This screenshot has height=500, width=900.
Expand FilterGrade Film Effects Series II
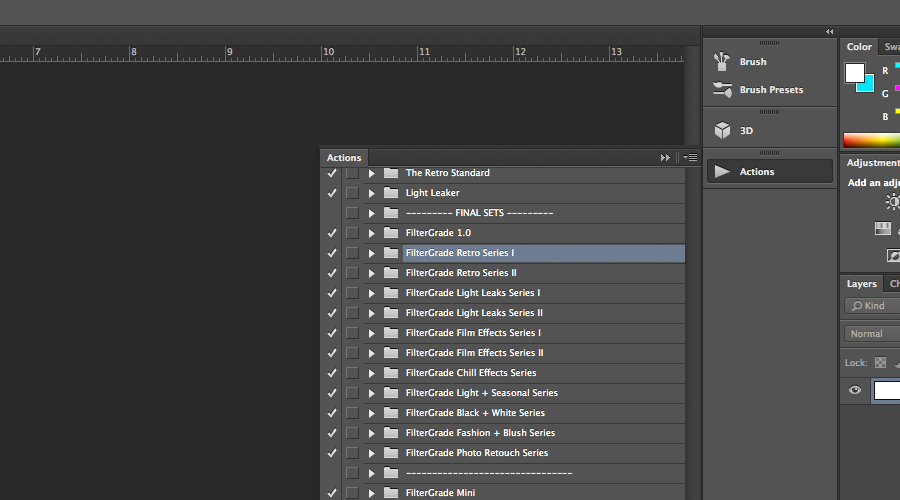click(371, 353)
